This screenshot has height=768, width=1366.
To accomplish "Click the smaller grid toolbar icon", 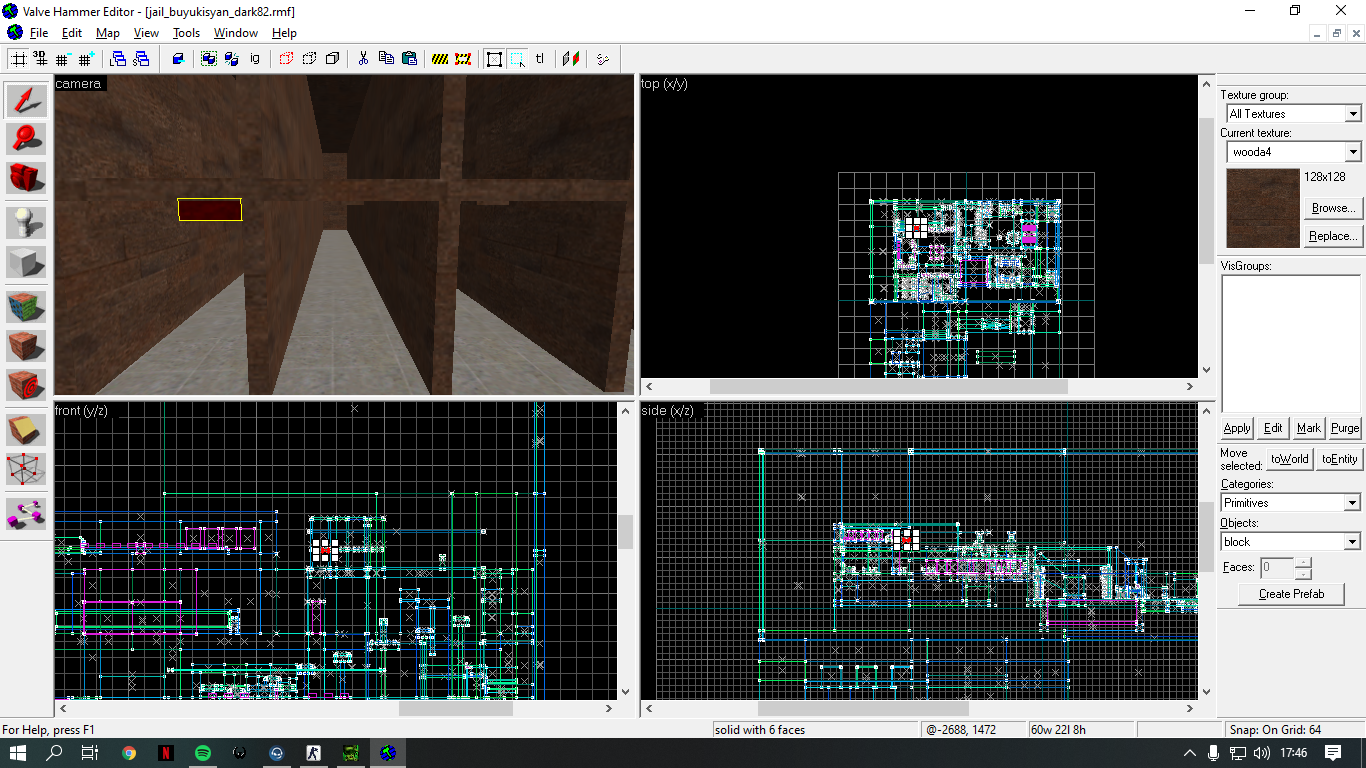I will [63, 59].
